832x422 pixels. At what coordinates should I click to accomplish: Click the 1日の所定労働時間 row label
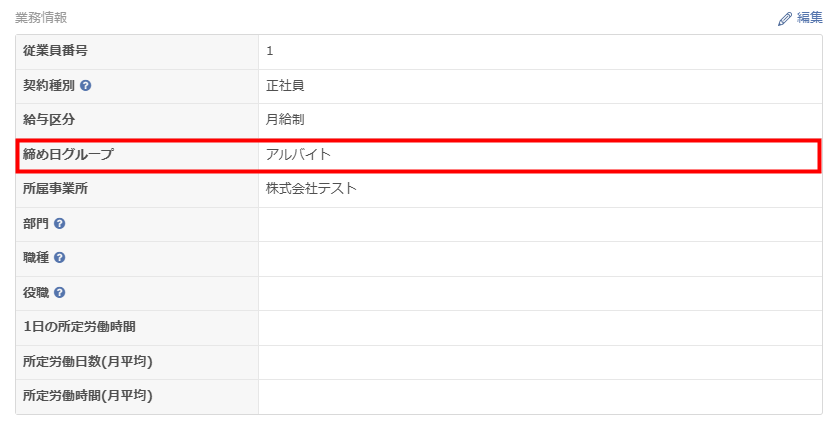79,327
